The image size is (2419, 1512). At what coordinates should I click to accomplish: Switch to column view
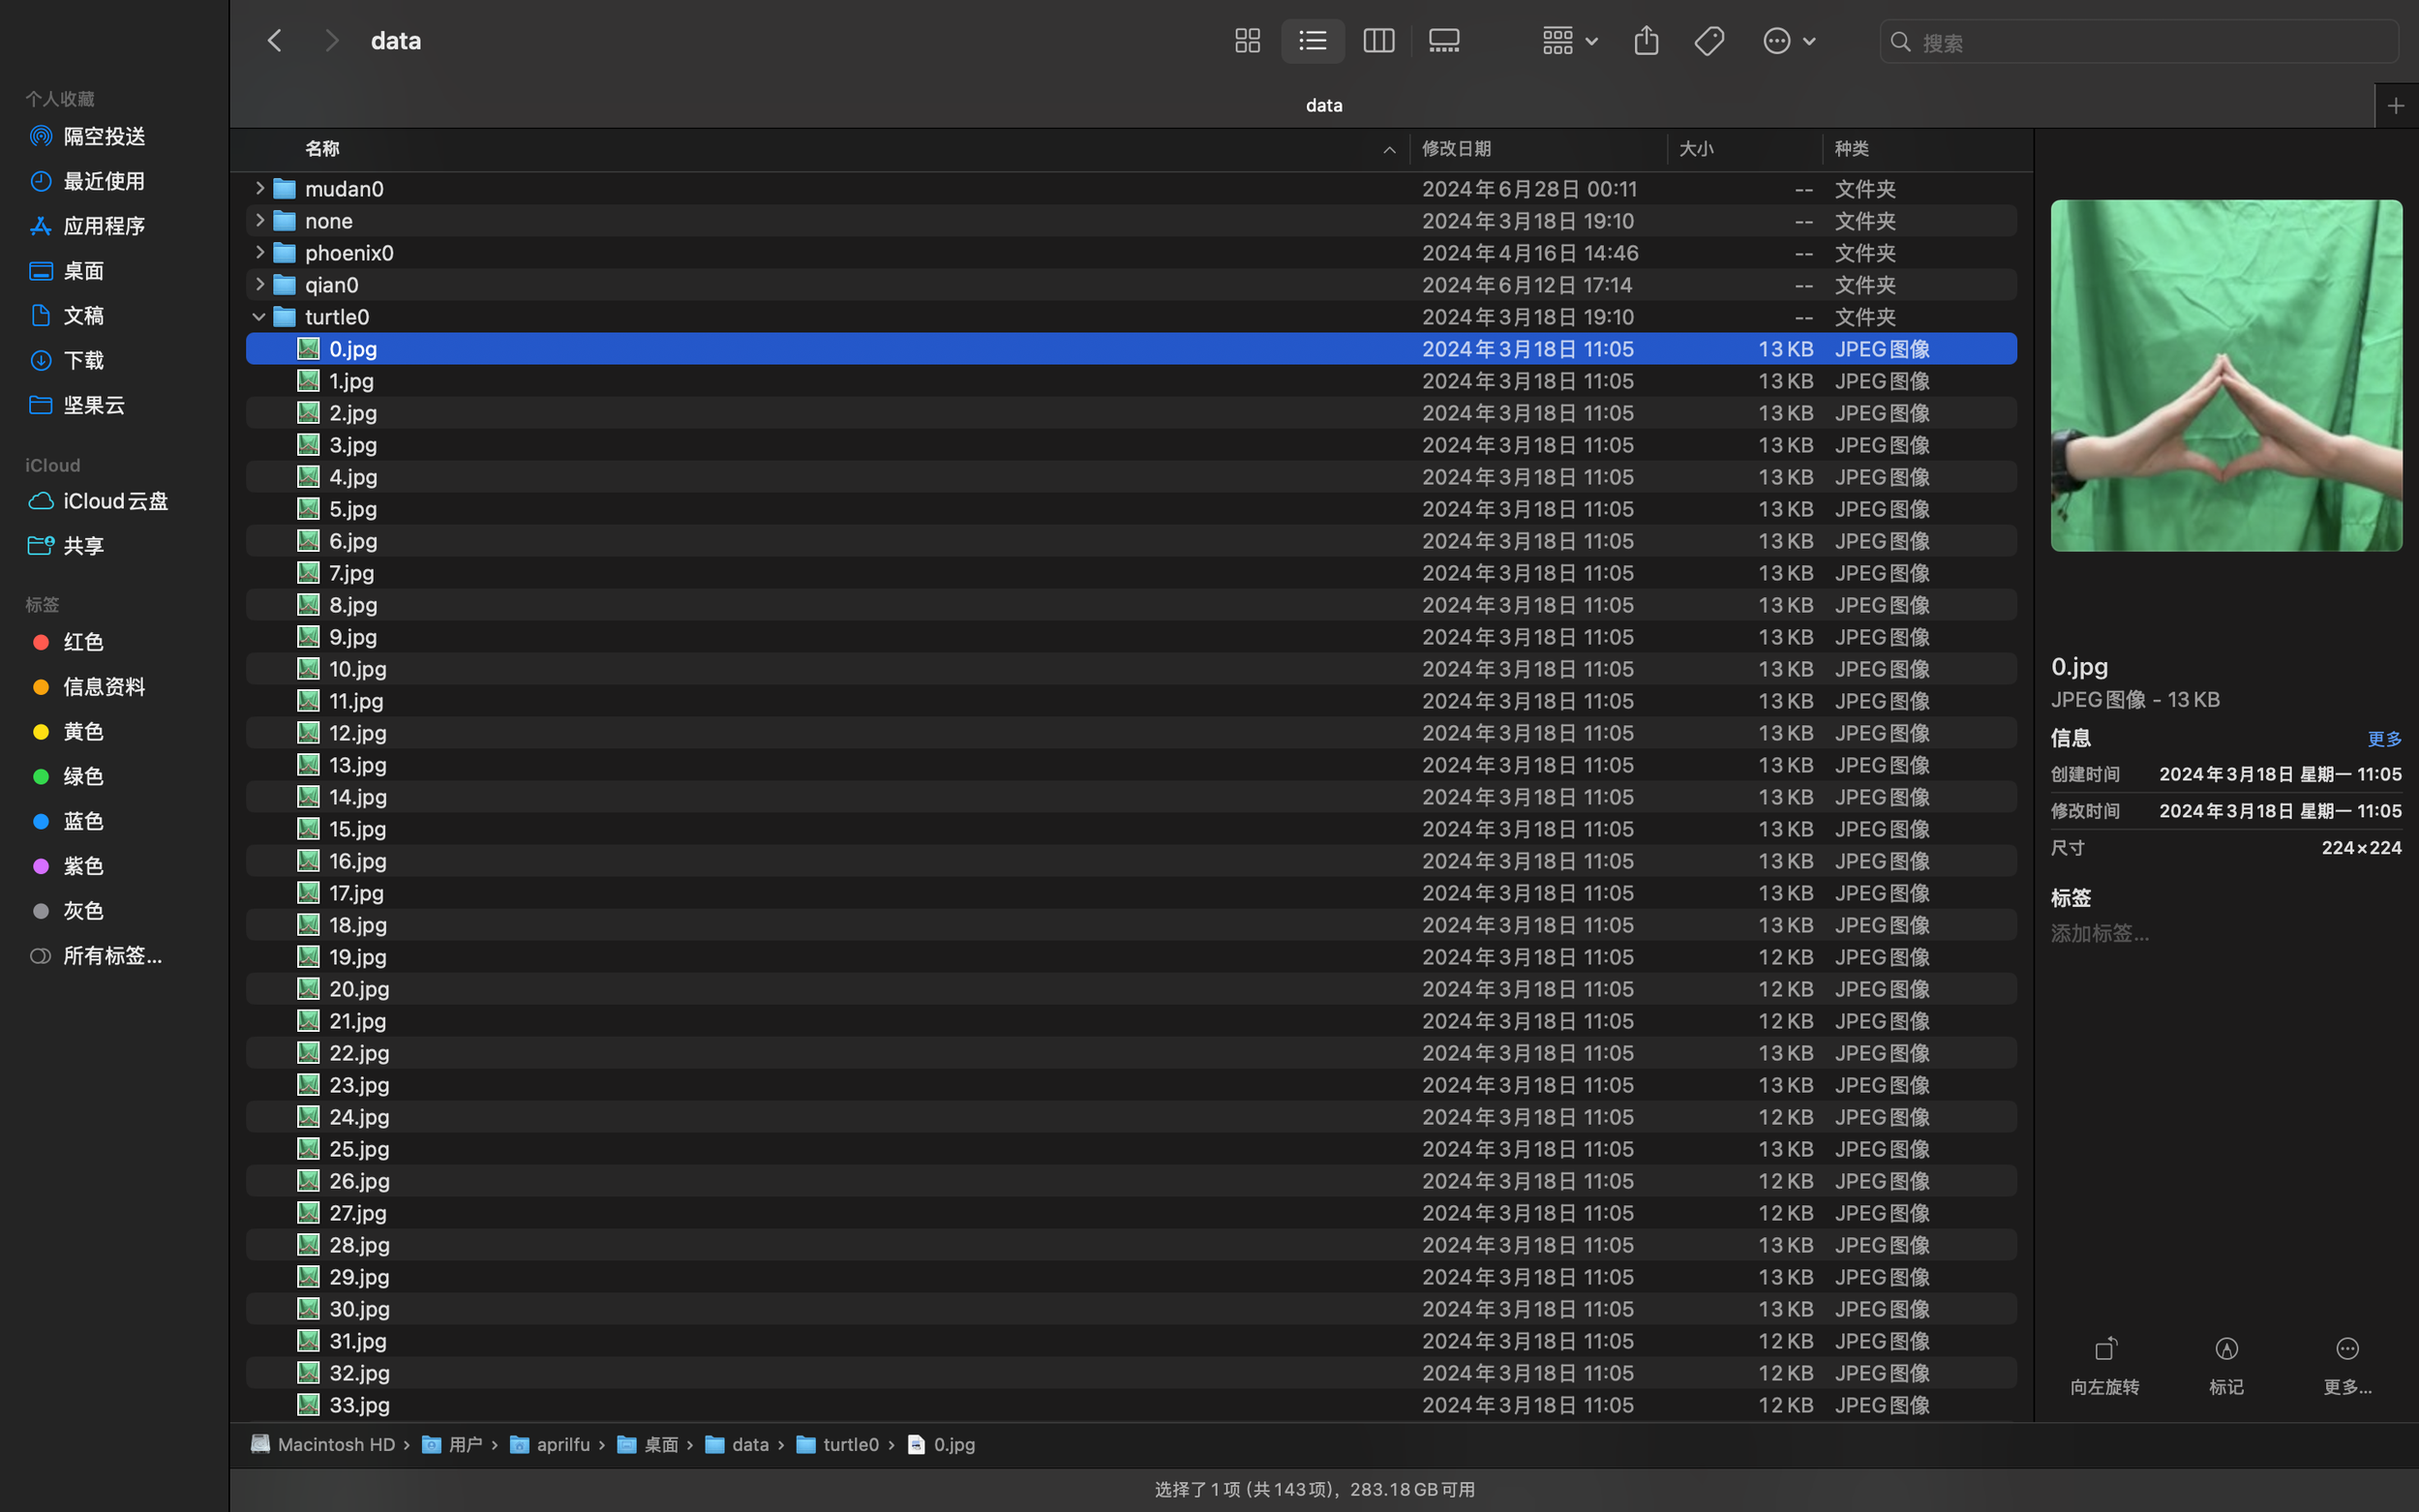pos(1378,41)
